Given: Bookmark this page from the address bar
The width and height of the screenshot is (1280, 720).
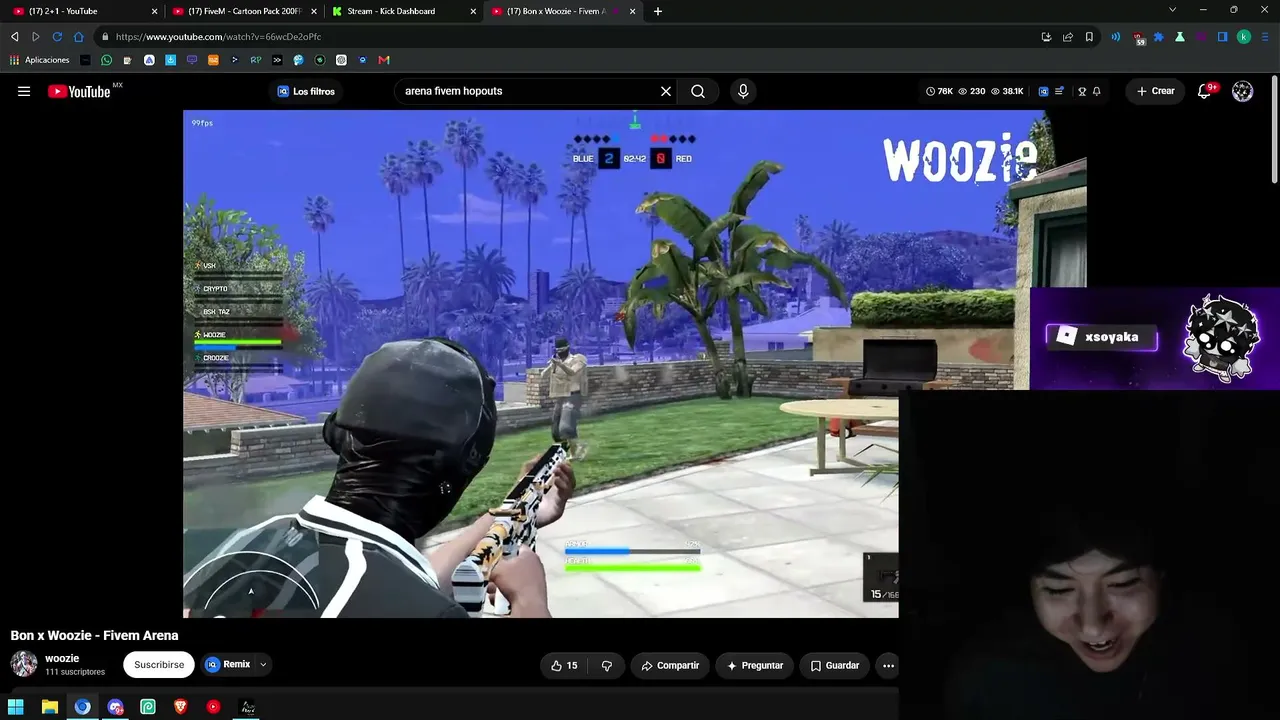Looking at the screenshot, I should (1089, 37).
